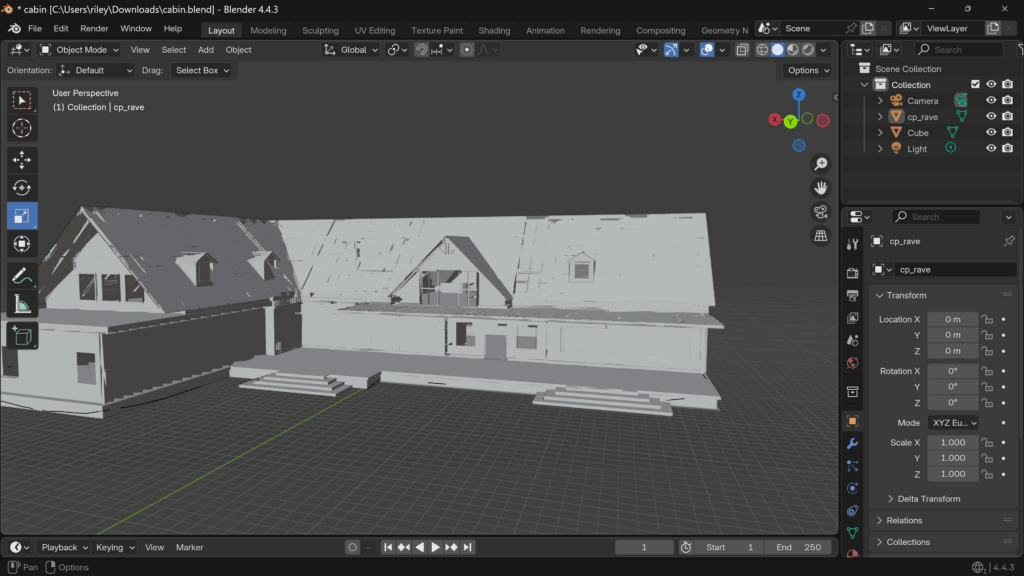Hide cp_rave in viewport via eye icon
Image resolution: width=1024 pixels, height=576 pixels.
991,116
